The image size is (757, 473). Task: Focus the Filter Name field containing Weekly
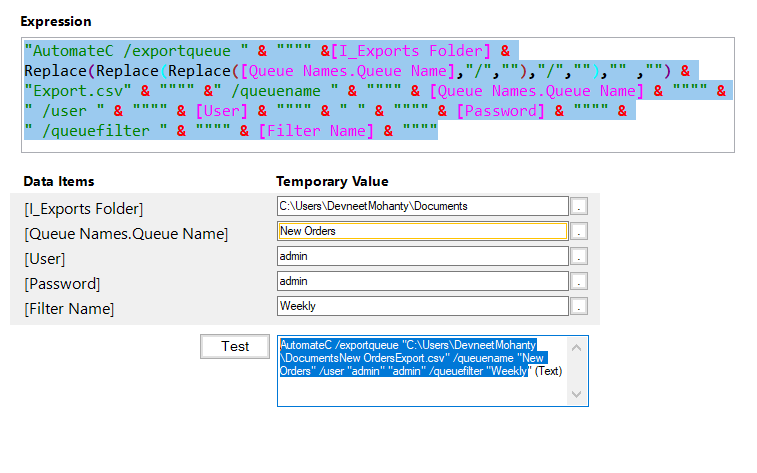(422, 306)
